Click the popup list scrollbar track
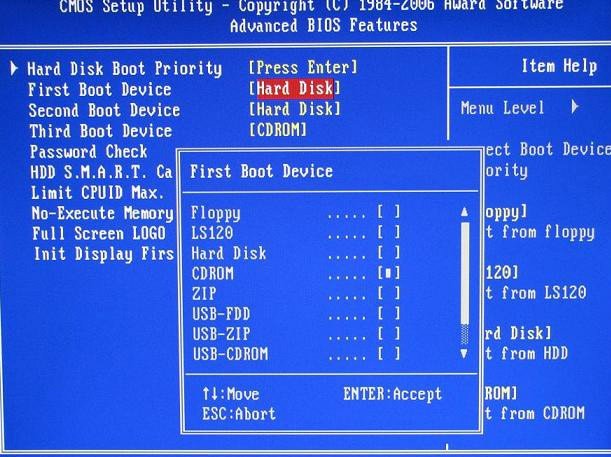This screenshot has width=611, height=457. point(463,280)
